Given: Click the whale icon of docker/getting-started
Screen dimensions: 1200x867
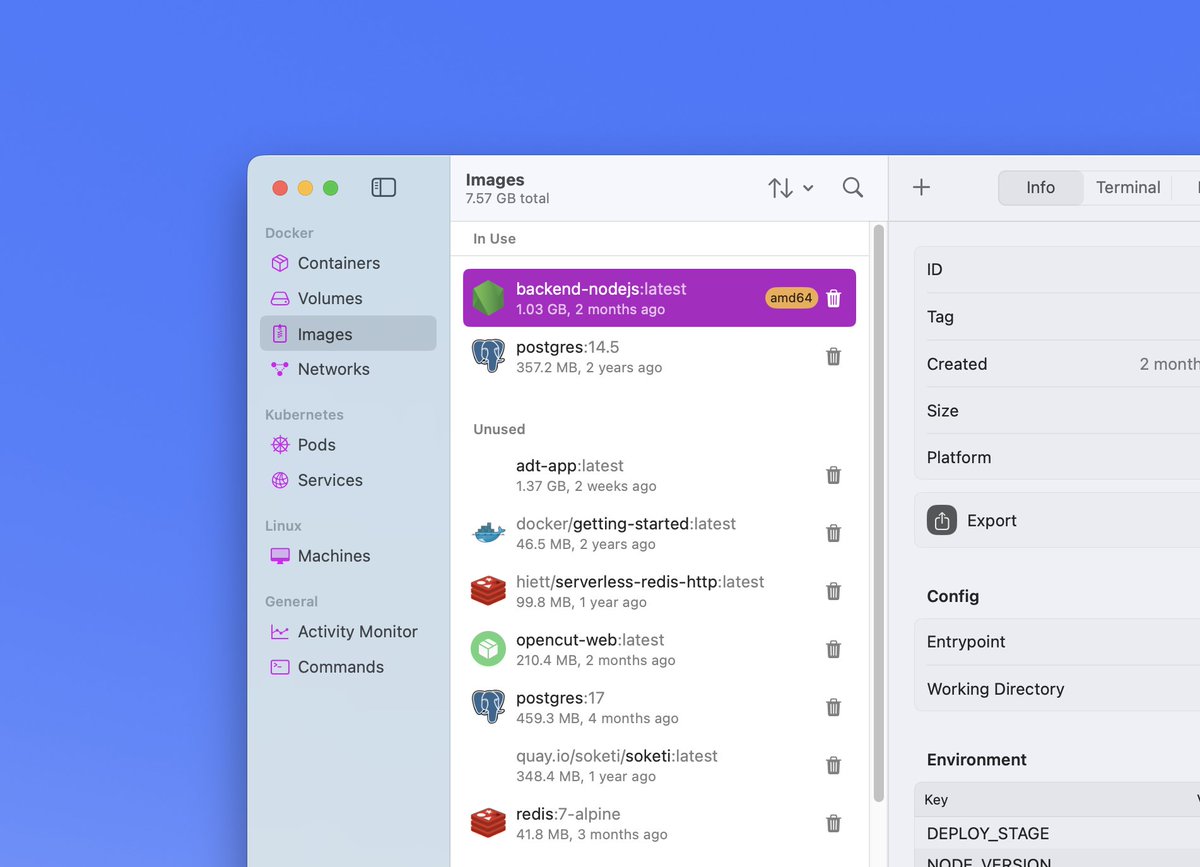Looking at the screenshot, I should [488, 533].
